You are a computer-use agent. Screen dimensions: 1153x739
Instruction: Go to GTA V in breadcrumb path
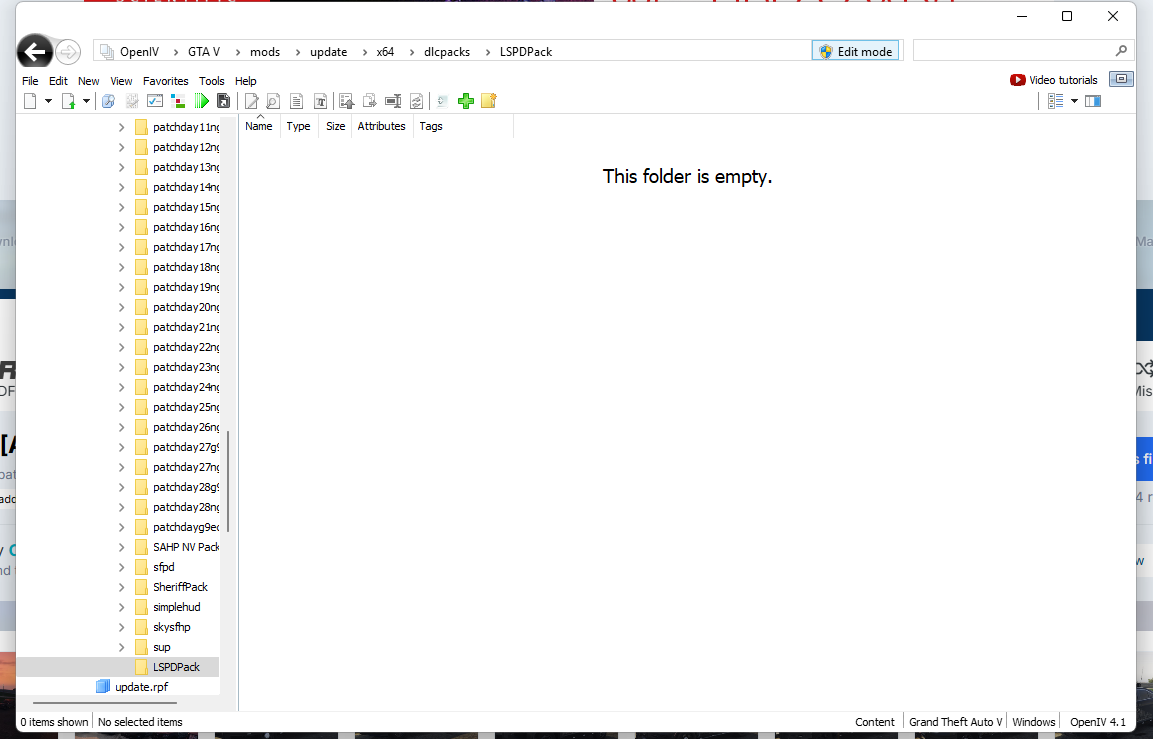(204, 51)
